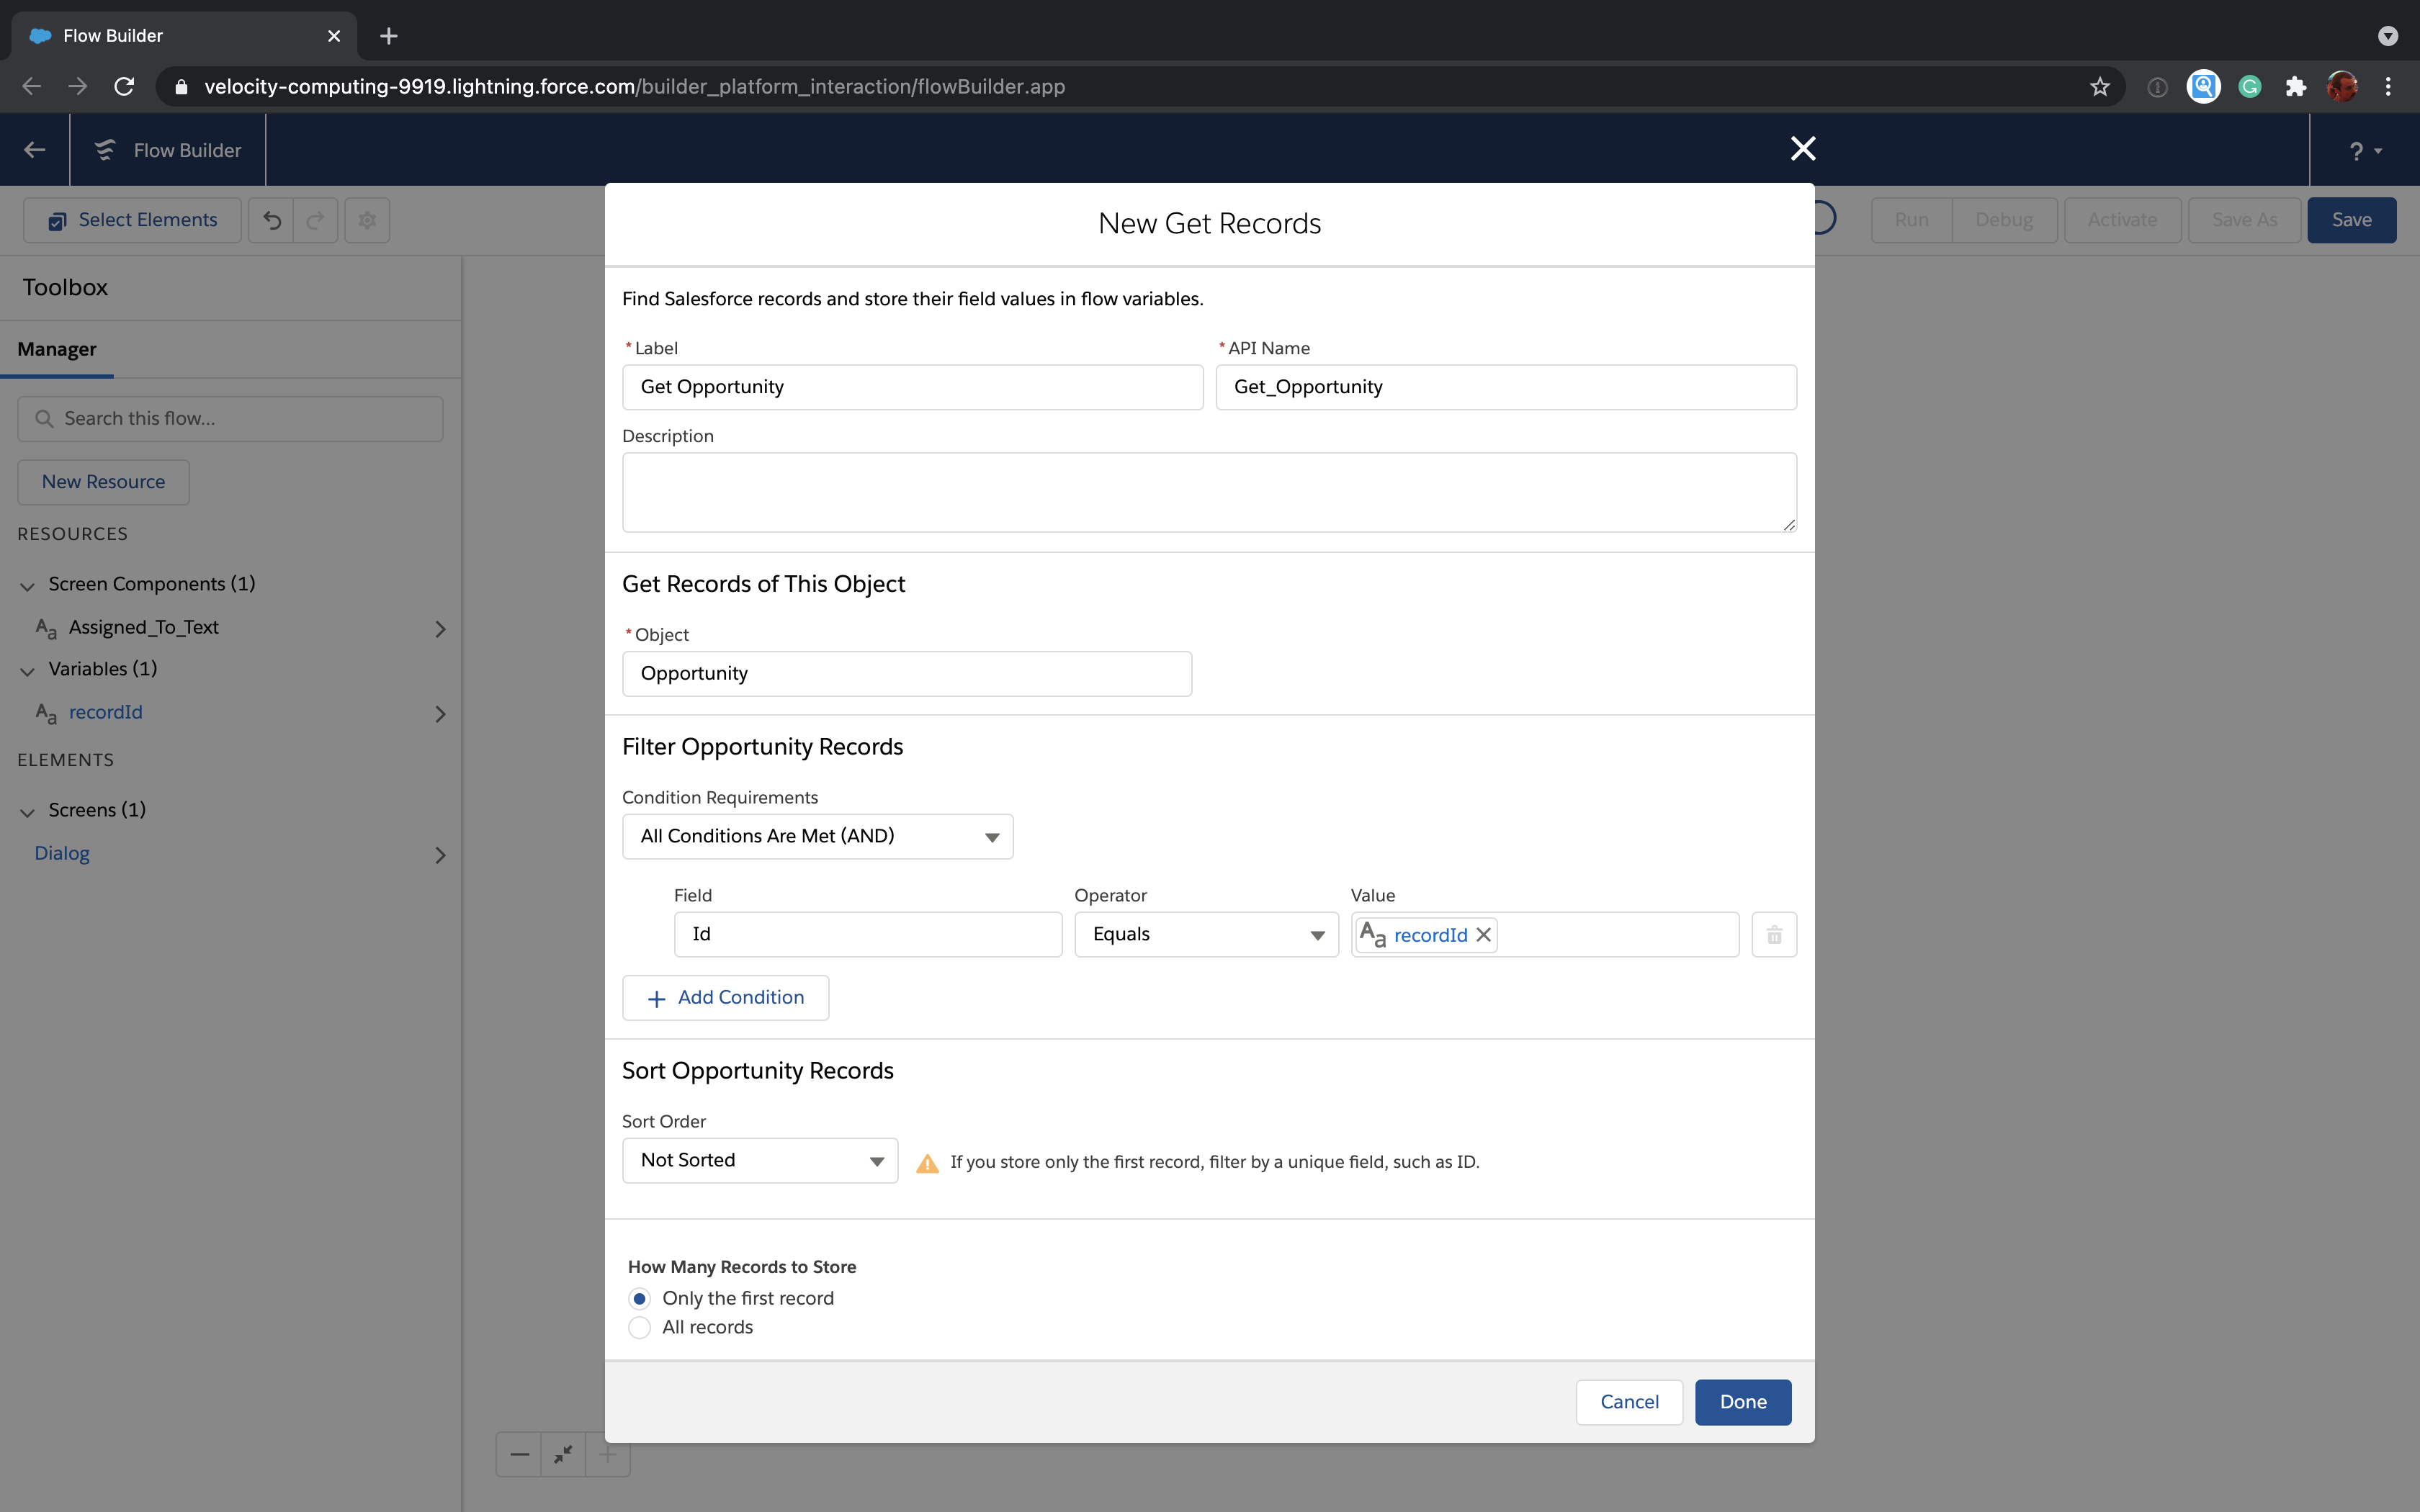Image resolution: width=2420 pixels, height=1512 pixels.
Task: Delete the filter condition using the trash icon
Action: (x=1773, y=934)
